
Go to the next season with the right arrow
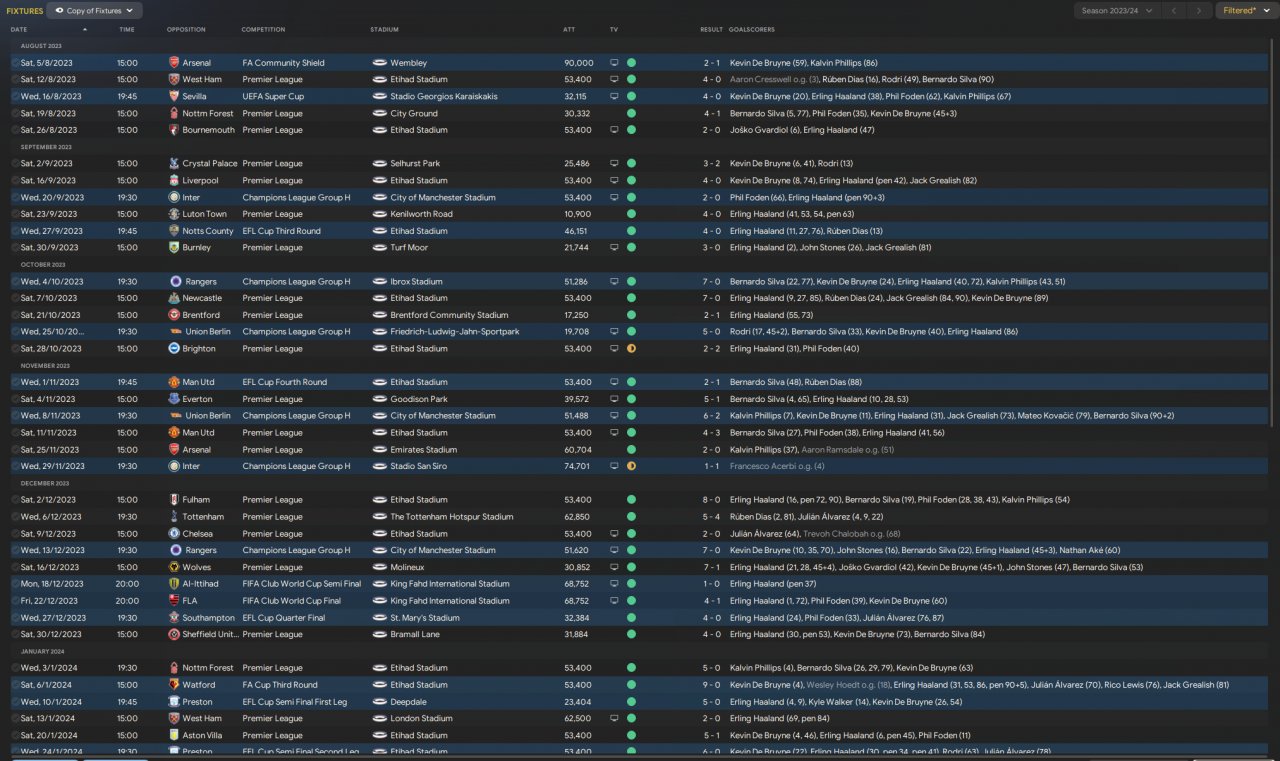click(x=1199, y=10)
